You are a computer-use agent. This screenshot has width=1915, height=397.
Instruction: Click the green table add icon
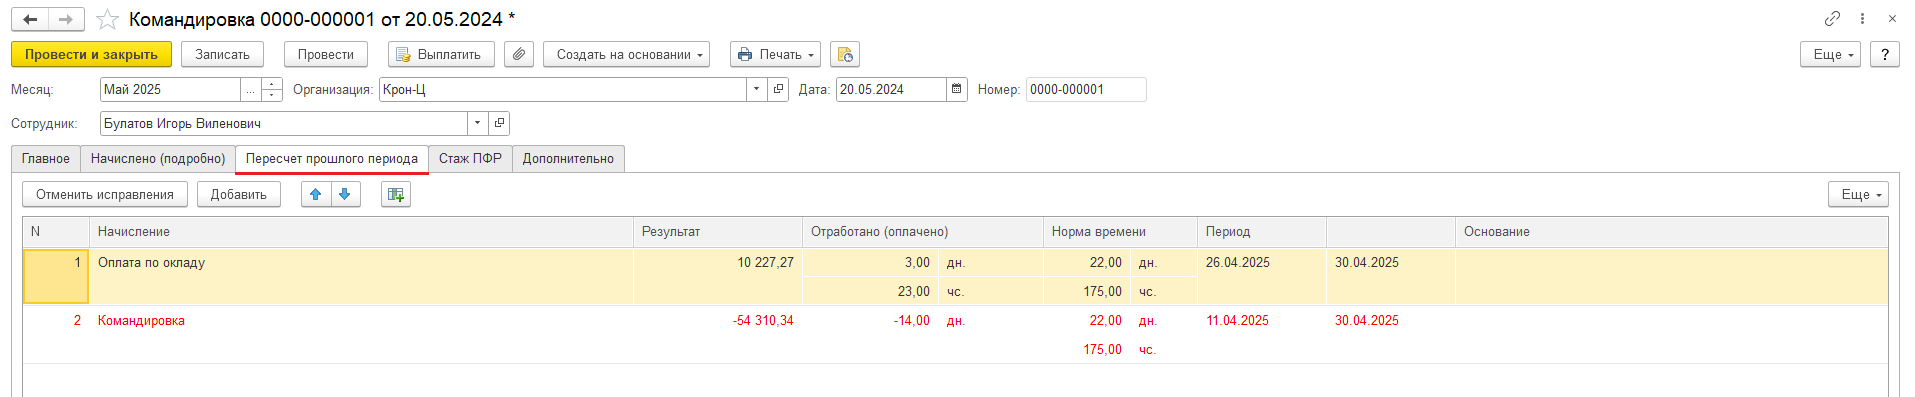[396, 194]
